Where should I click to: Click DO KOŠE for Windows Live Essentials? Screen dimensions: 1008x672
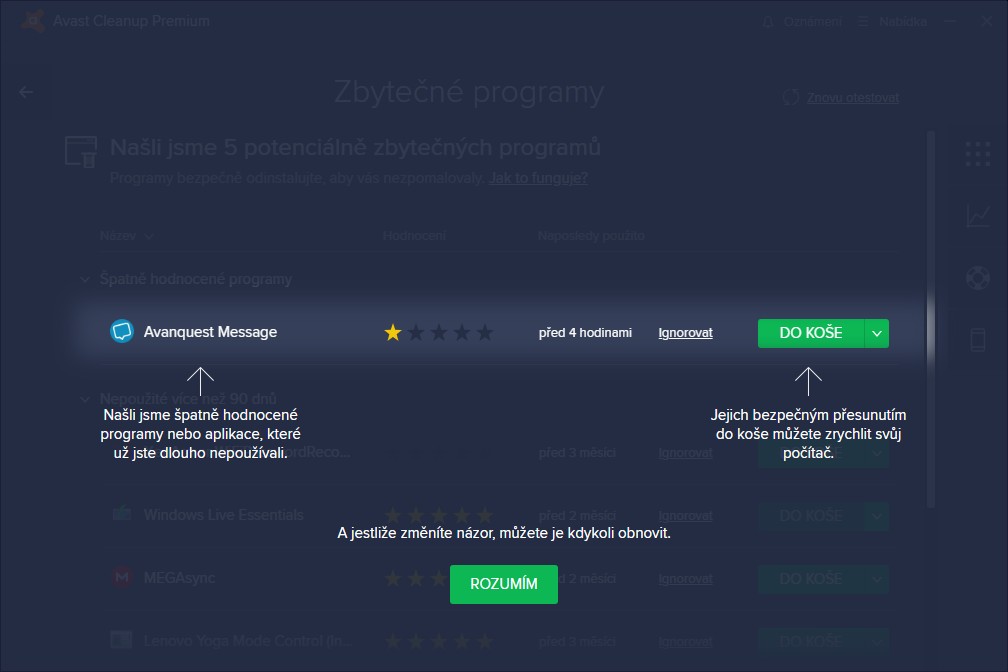point(811,516)
